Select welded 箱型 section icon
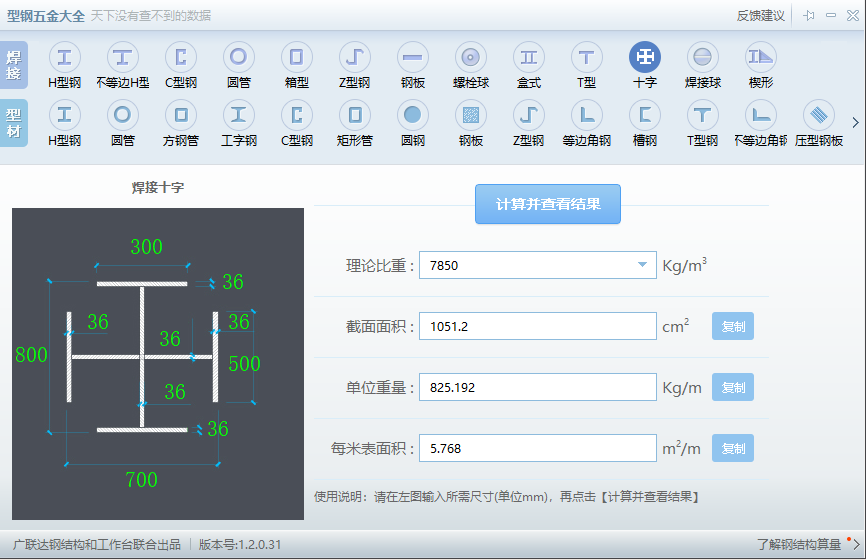This screenshot has width=866, height=560. 297,57
